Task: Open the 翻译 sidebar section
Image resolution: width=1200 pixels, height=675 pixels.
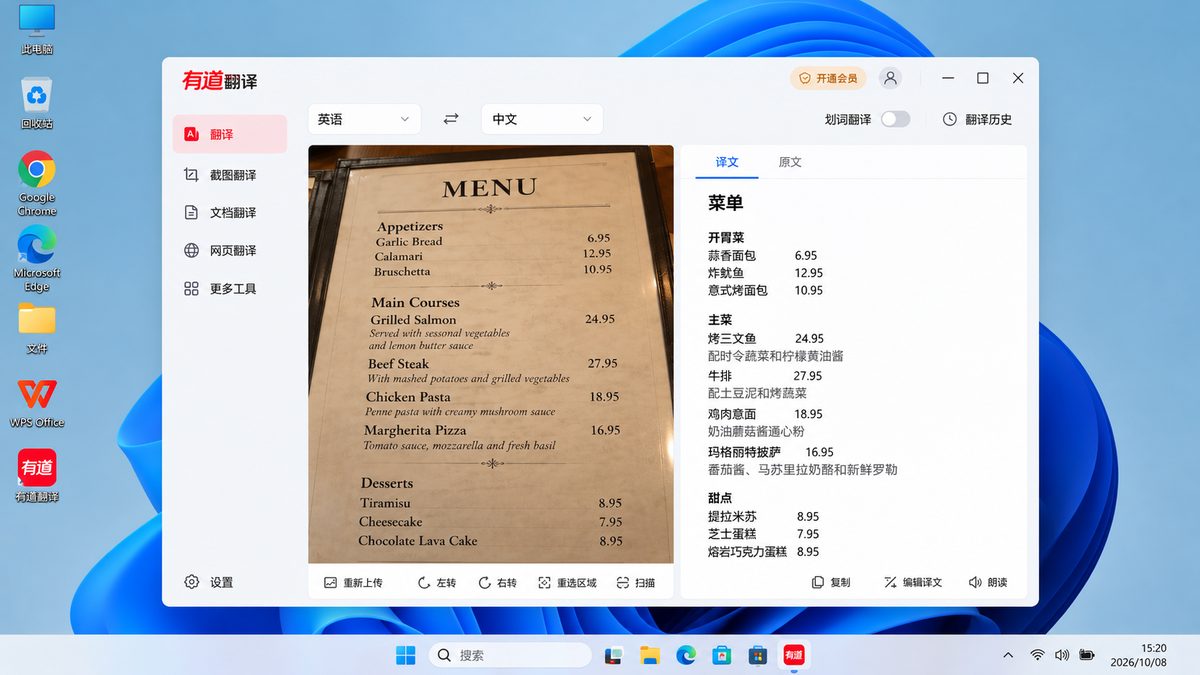Action: click(x=229, y=134)
